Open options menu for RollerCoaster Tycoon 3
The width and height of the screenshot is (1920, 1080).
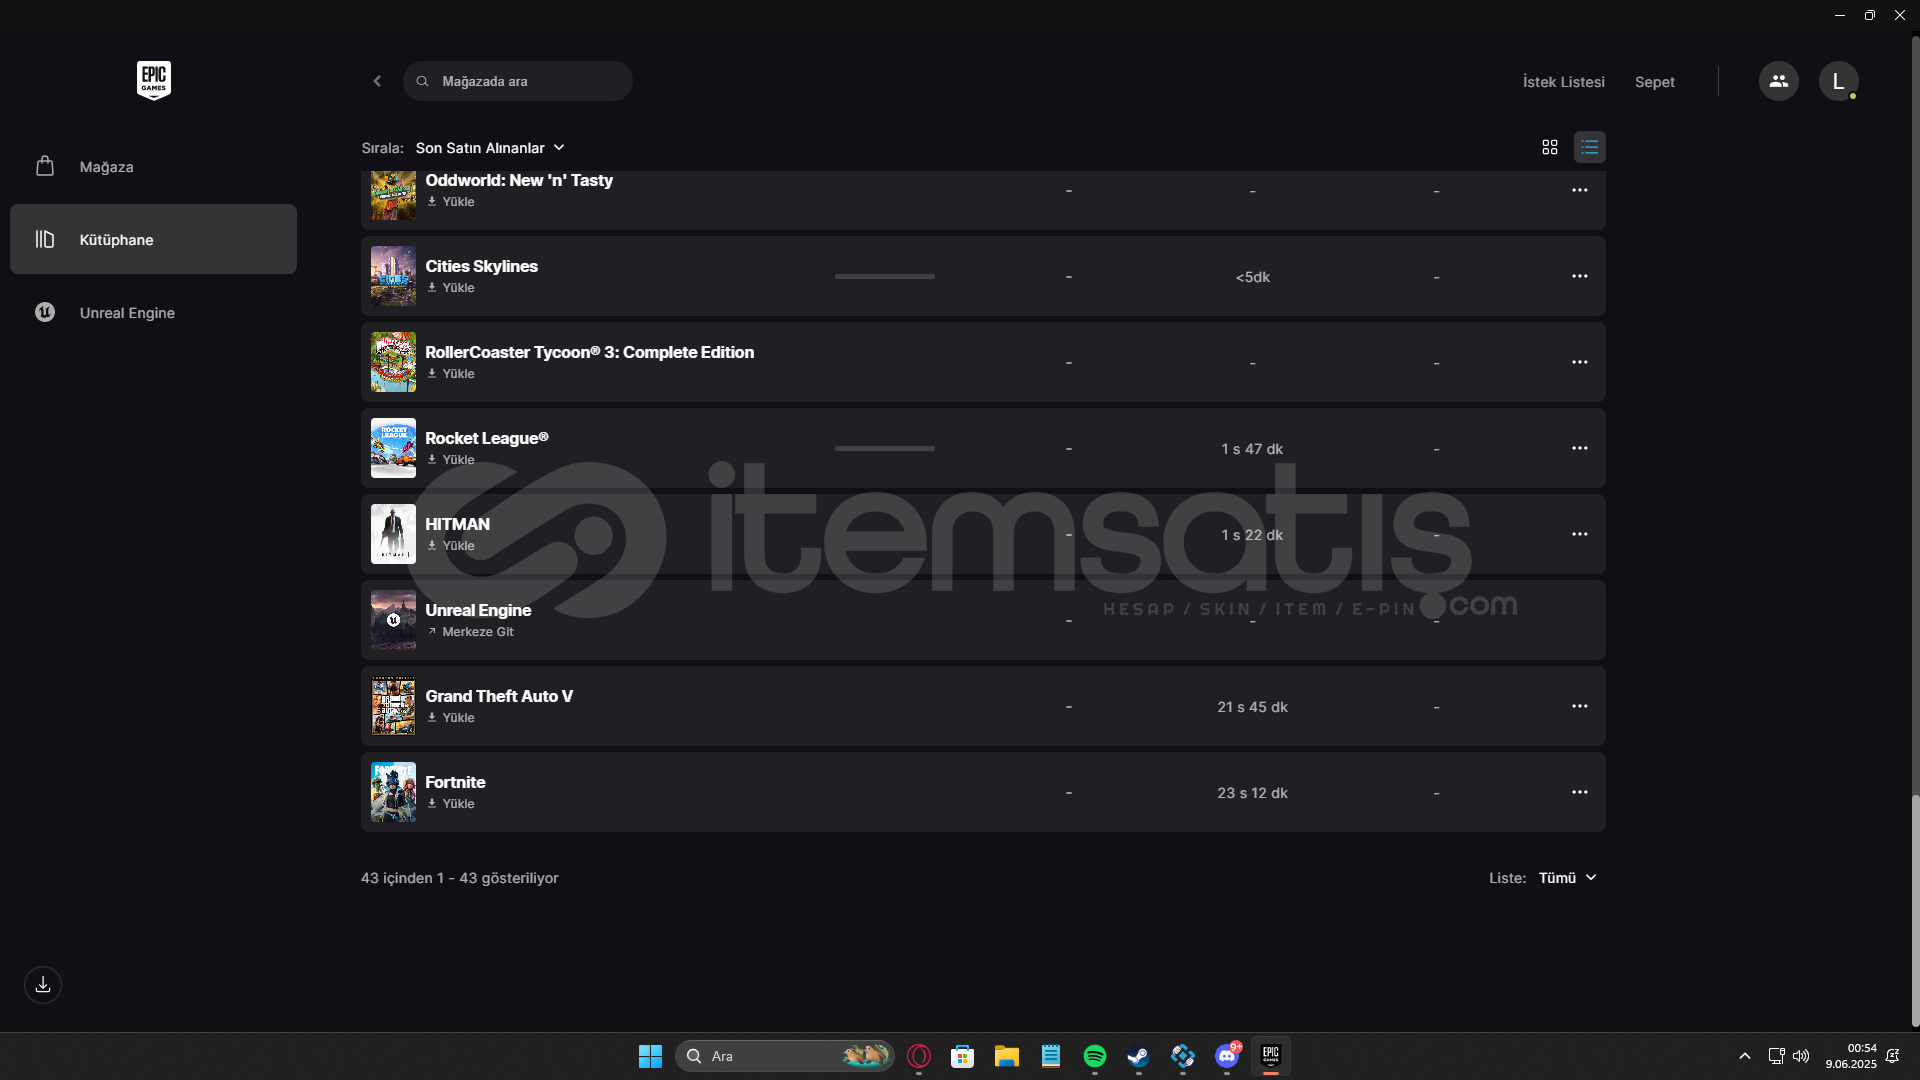[x=1580, y=362]
